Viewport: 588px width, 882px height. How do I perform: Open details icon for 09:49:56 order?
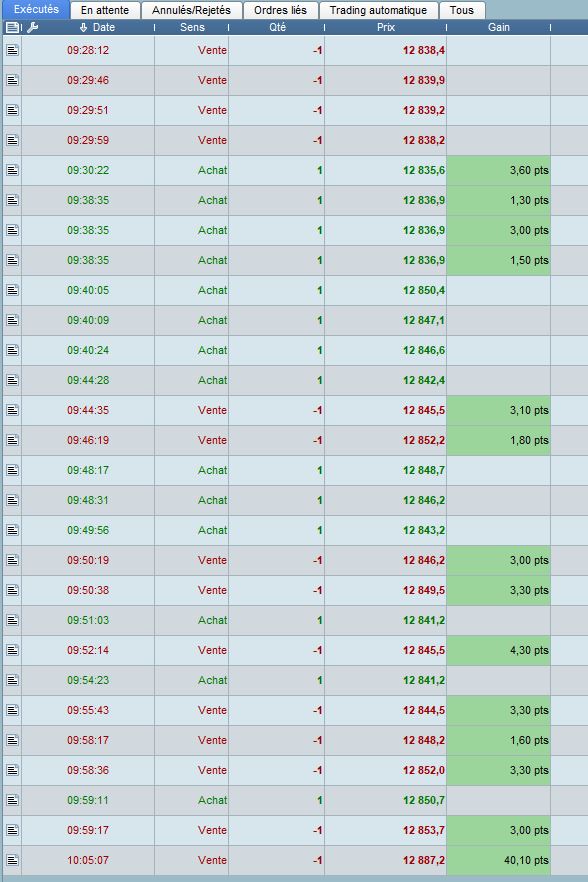(x=12, y=530)
